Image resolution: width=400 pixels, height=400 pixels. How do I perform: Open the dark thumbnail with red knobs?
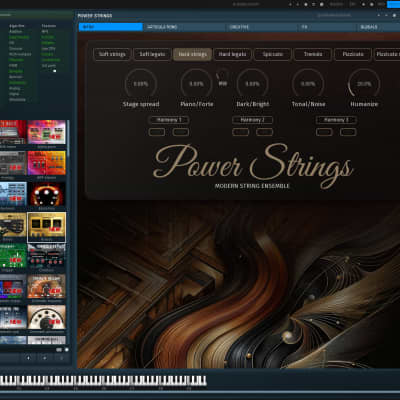pos(46,256)
